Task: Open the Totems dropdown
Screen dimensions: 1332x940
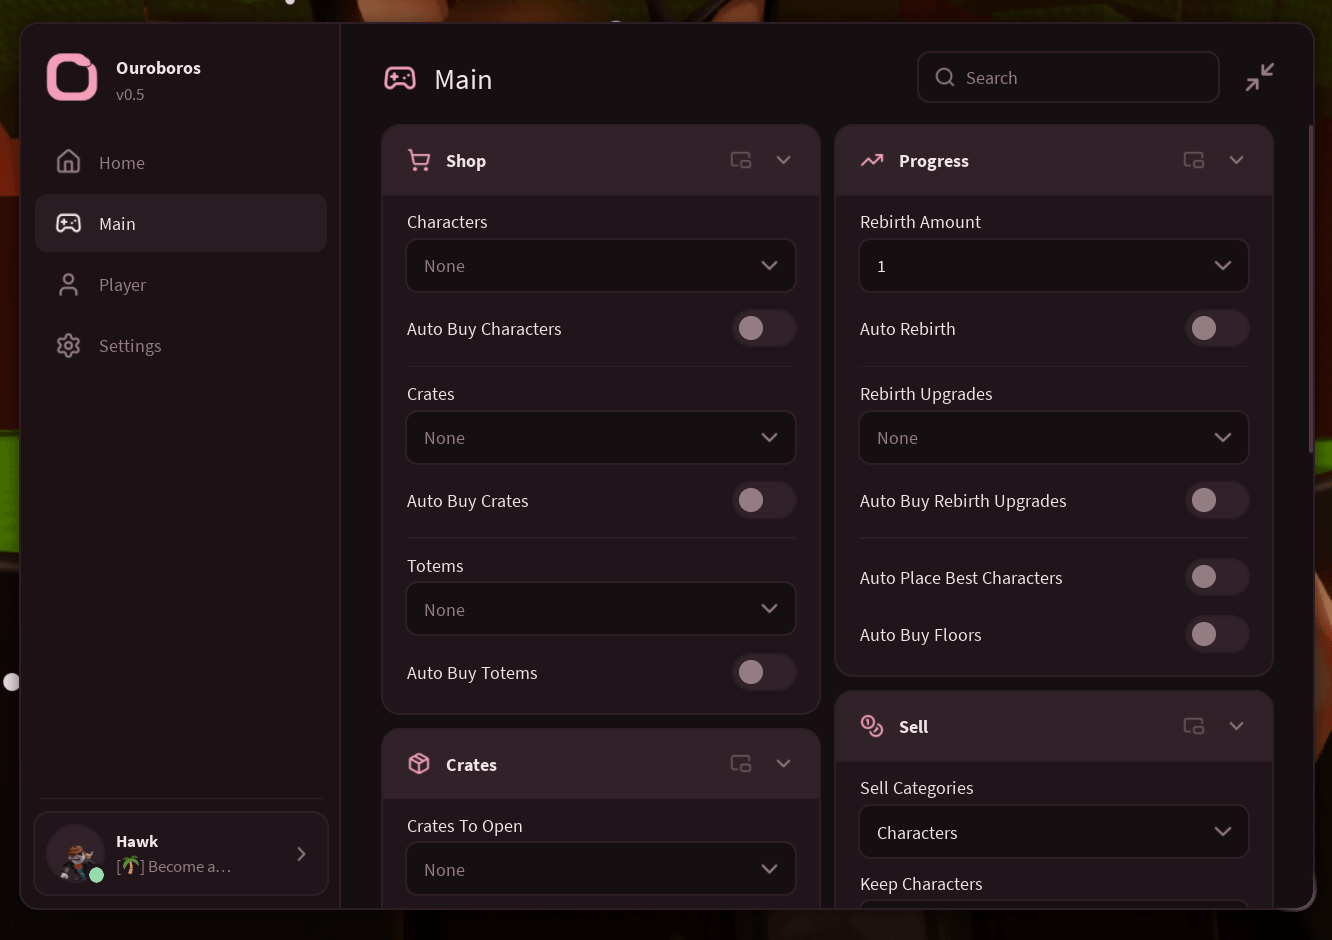Action: (601, 609)
